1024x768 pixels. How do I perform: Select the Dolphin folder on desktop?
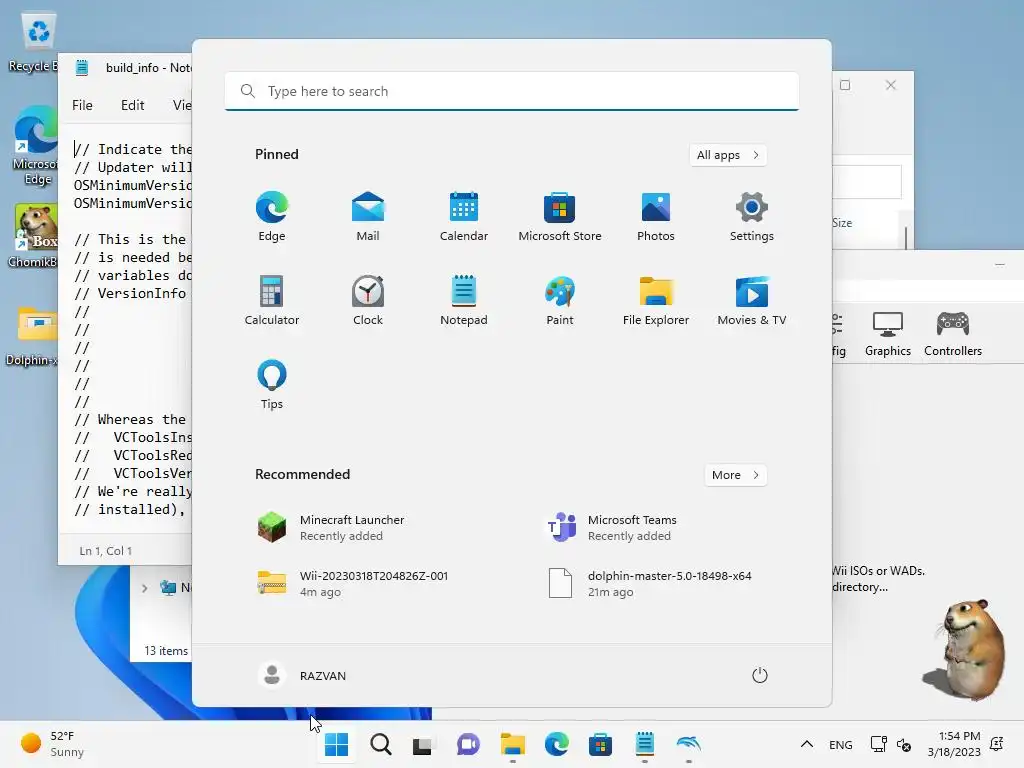[34, 334]
